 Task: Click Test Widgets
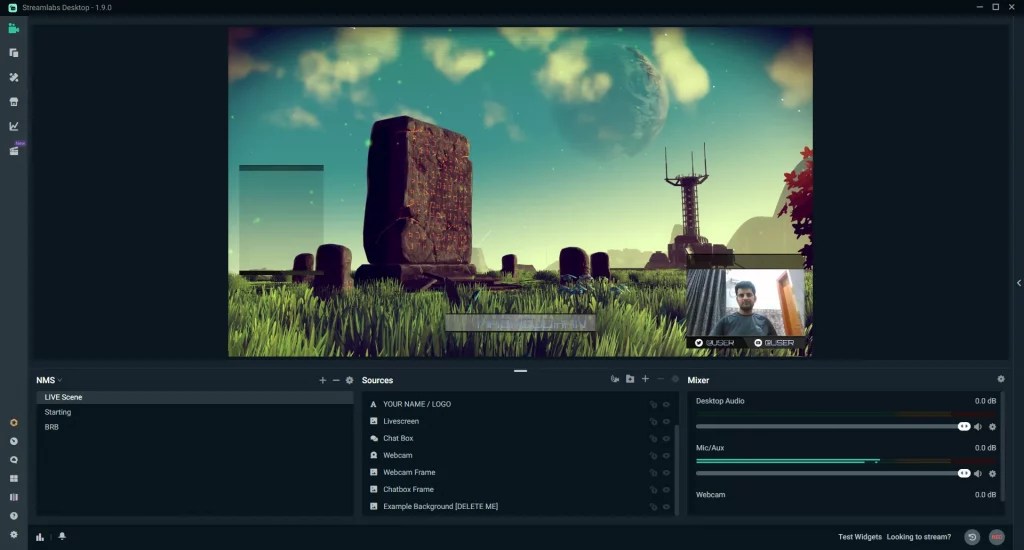[859, 537]
